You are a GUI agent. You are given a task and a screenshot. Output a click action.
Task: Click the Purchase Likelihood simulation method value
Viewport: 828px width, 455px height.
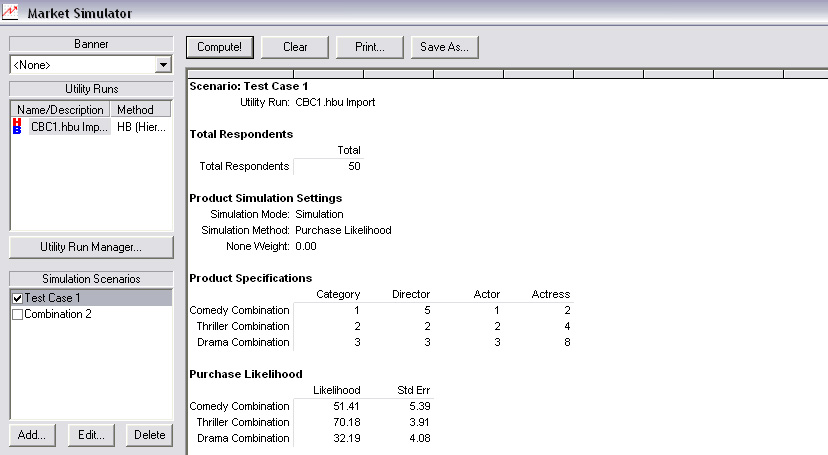pyautogui.click(x=343, y=230)
